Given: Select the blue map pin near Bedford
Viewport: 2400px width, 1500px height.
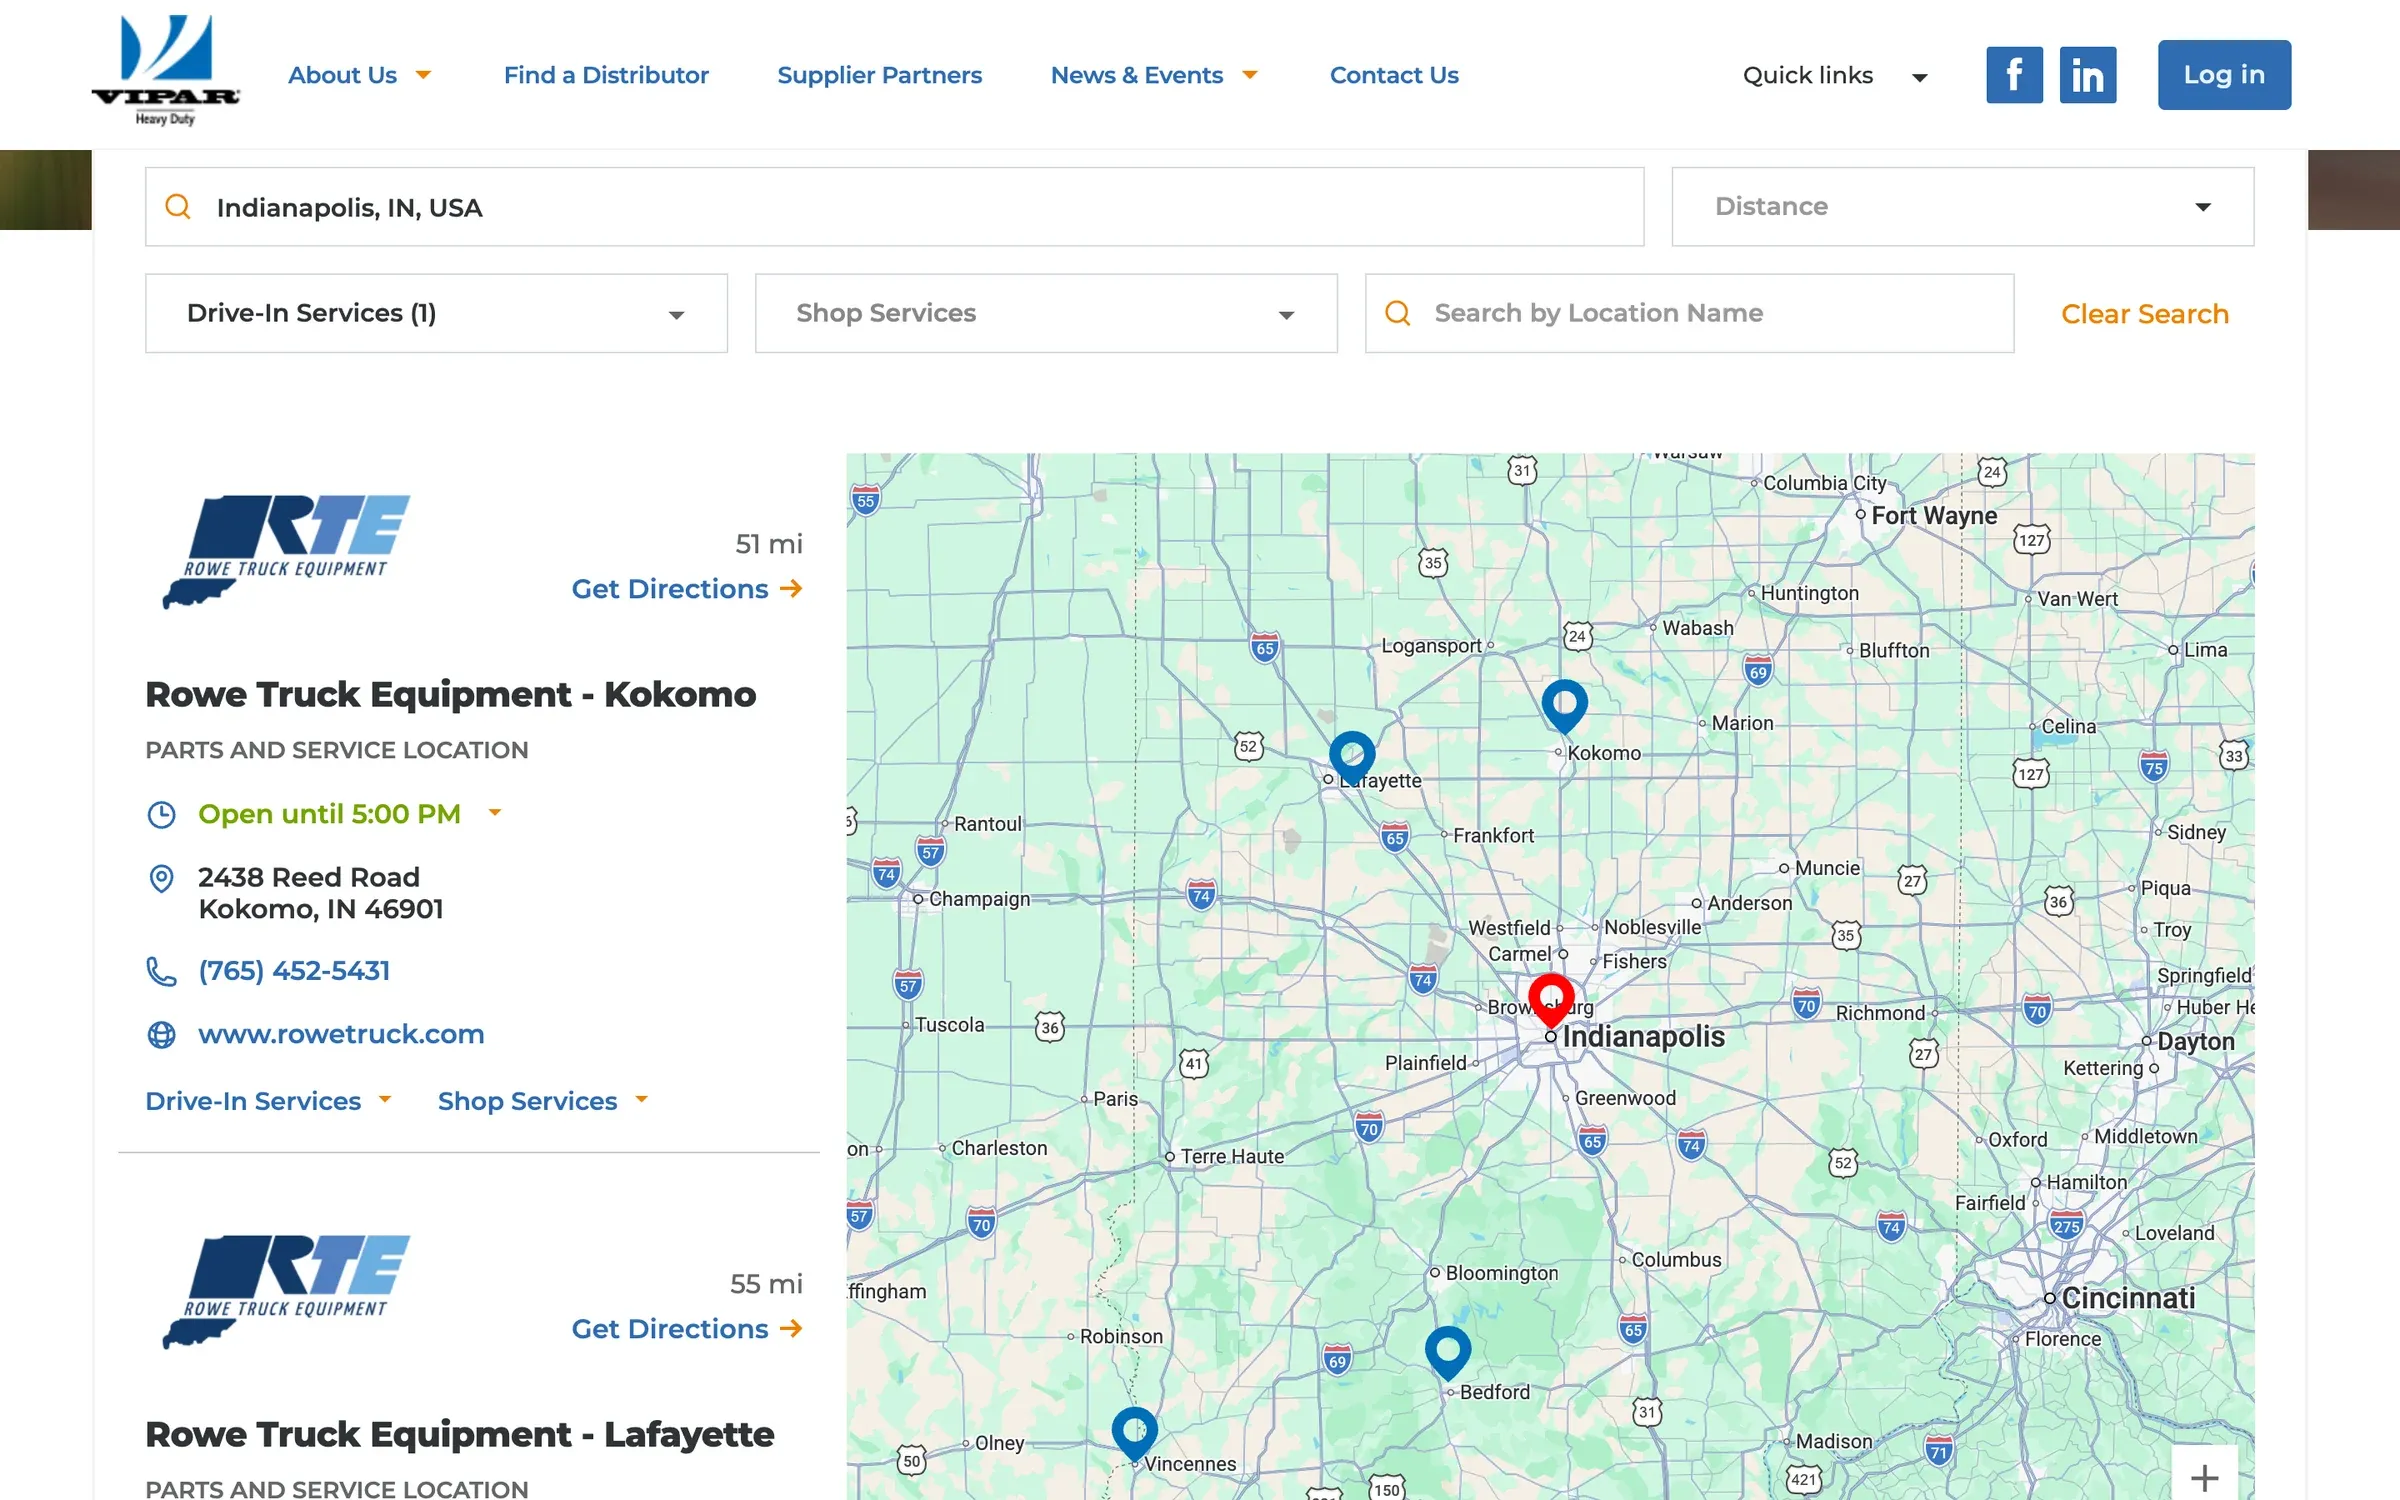Looking at the screenshot, I should pos(1447,1353).
